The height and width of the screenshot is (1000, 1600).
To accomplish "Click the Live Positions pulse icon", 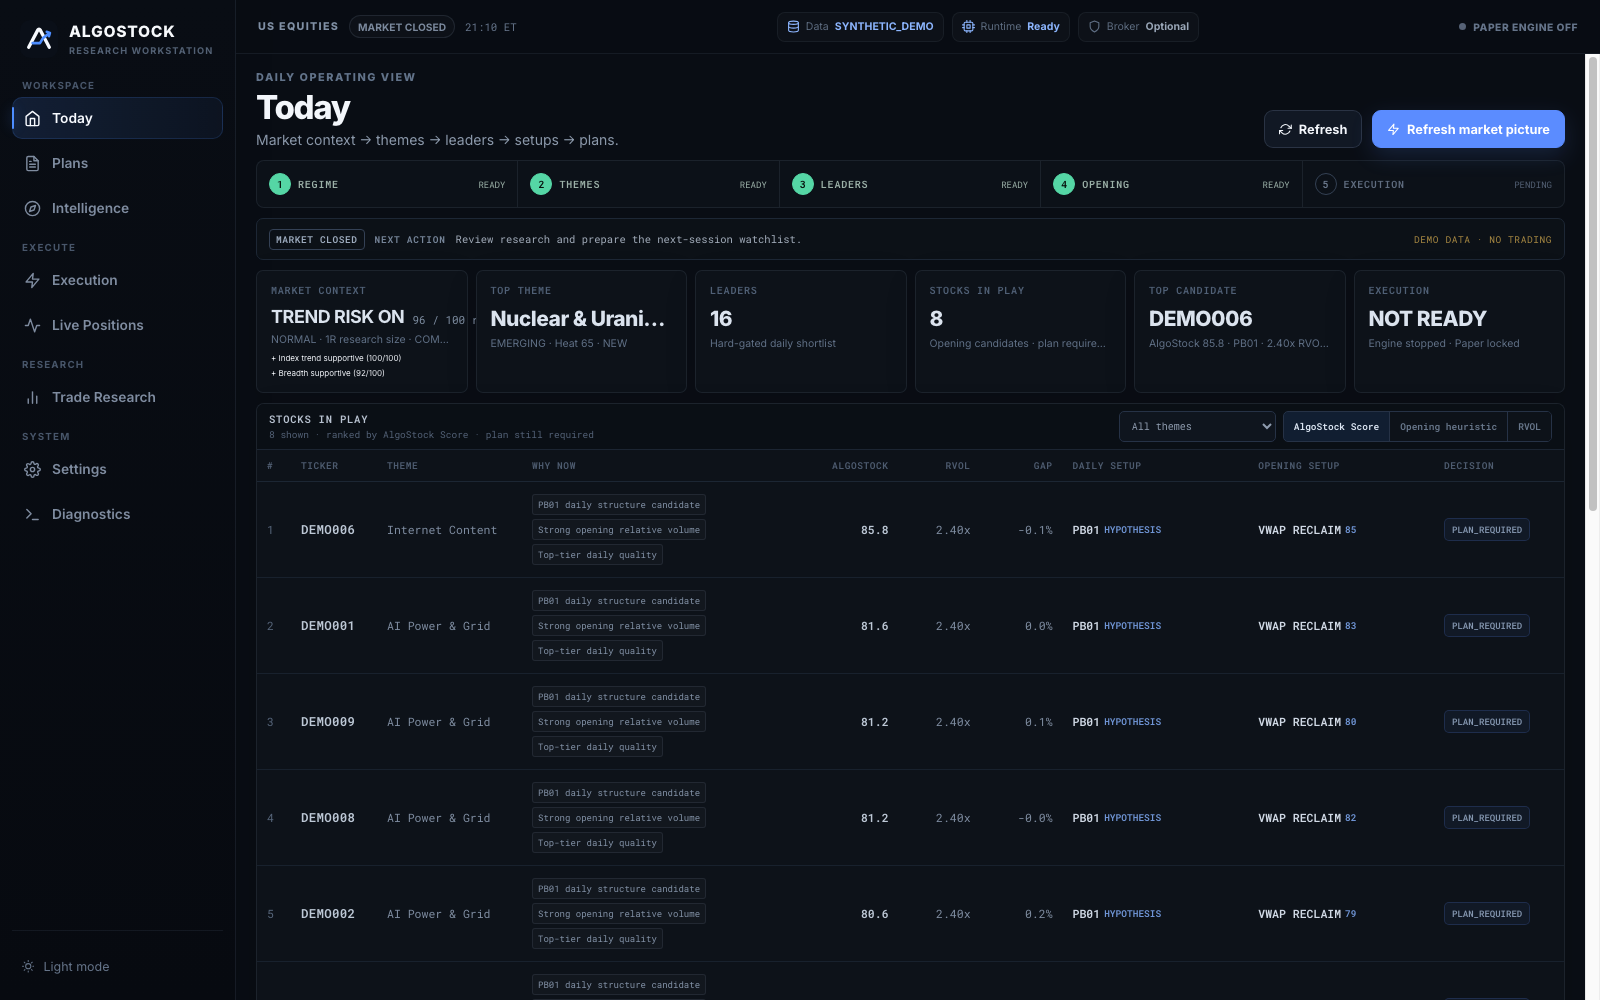I will (x=33, y=326).
